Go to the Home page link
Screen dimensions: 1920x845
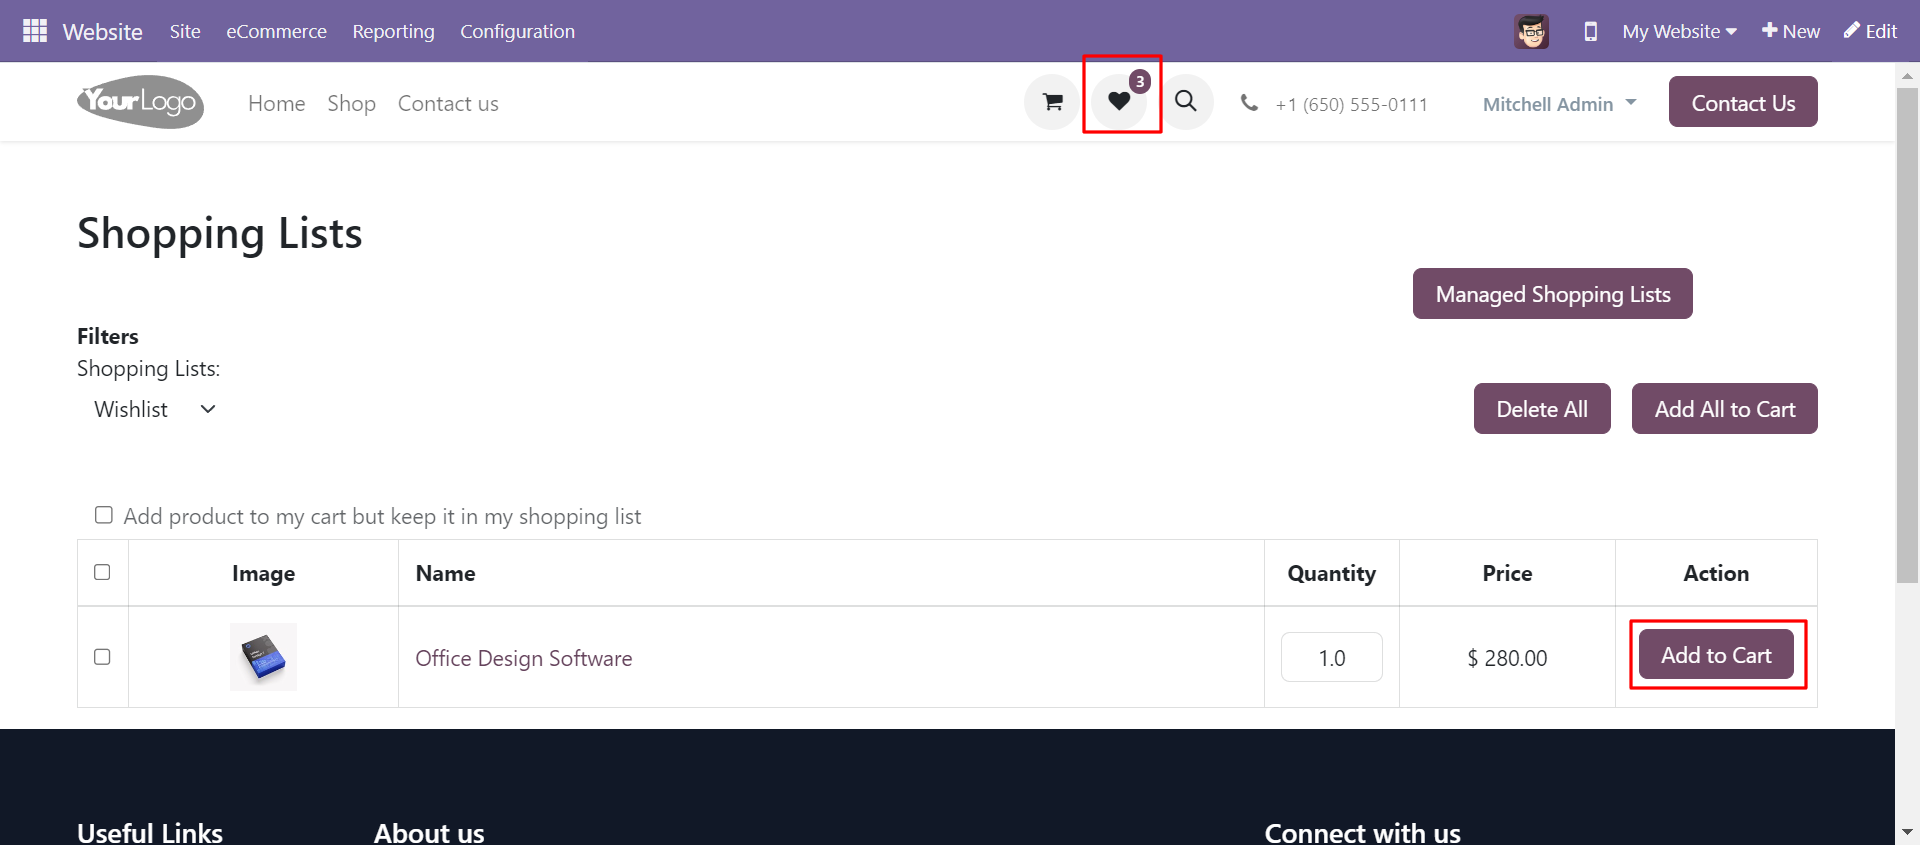276,103
